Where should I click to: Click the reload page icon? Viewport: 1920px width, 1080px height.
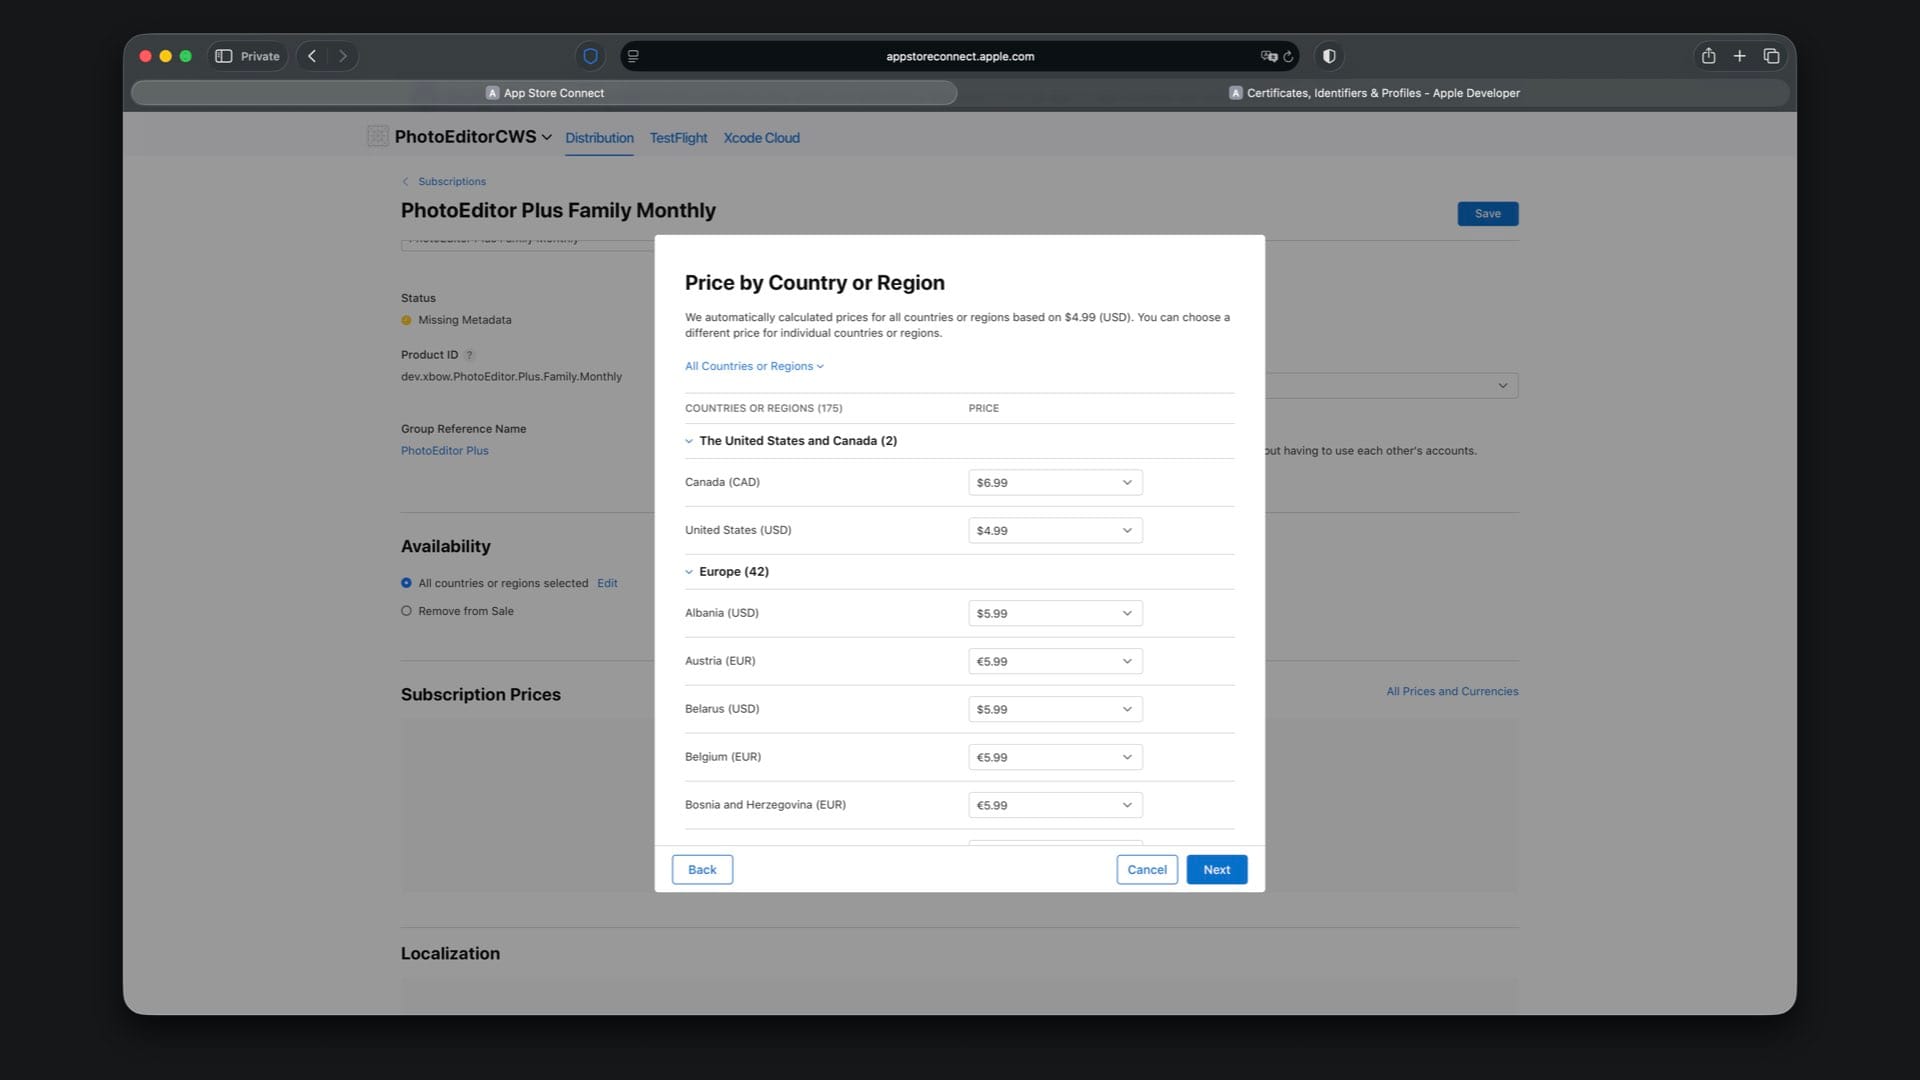(x=1289, y=57)
